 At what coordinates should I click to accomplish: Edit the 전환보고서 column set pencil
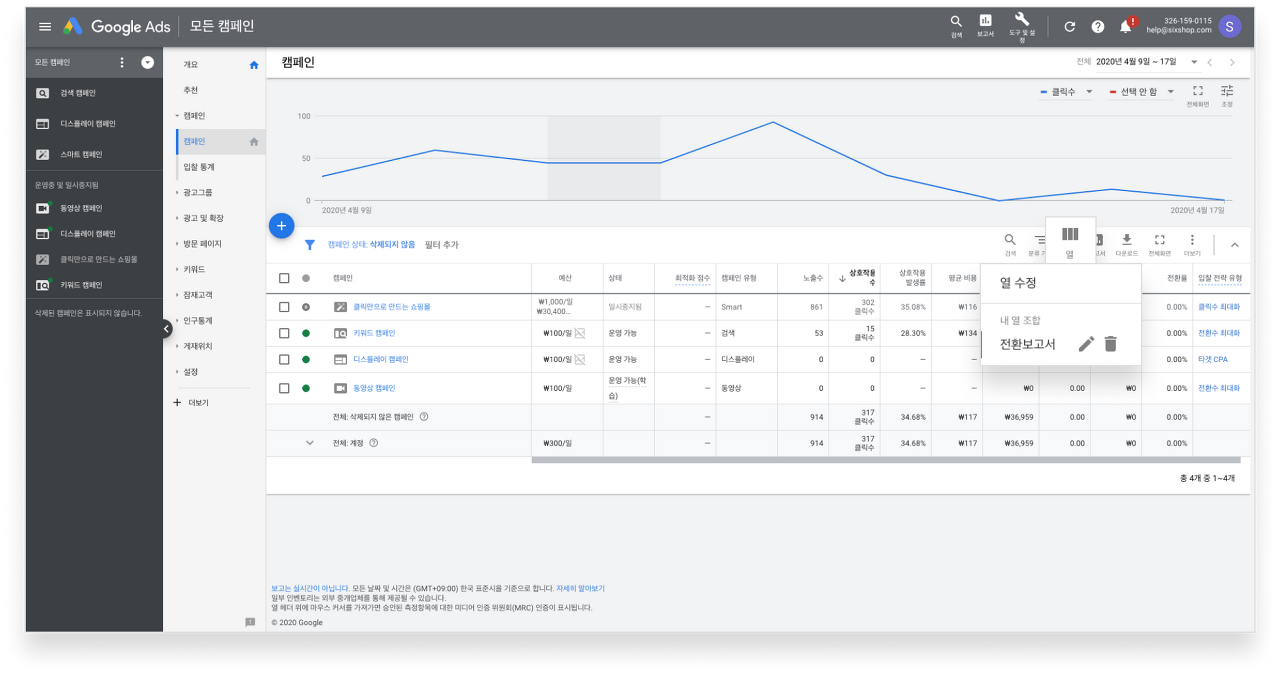(1086, 344)
